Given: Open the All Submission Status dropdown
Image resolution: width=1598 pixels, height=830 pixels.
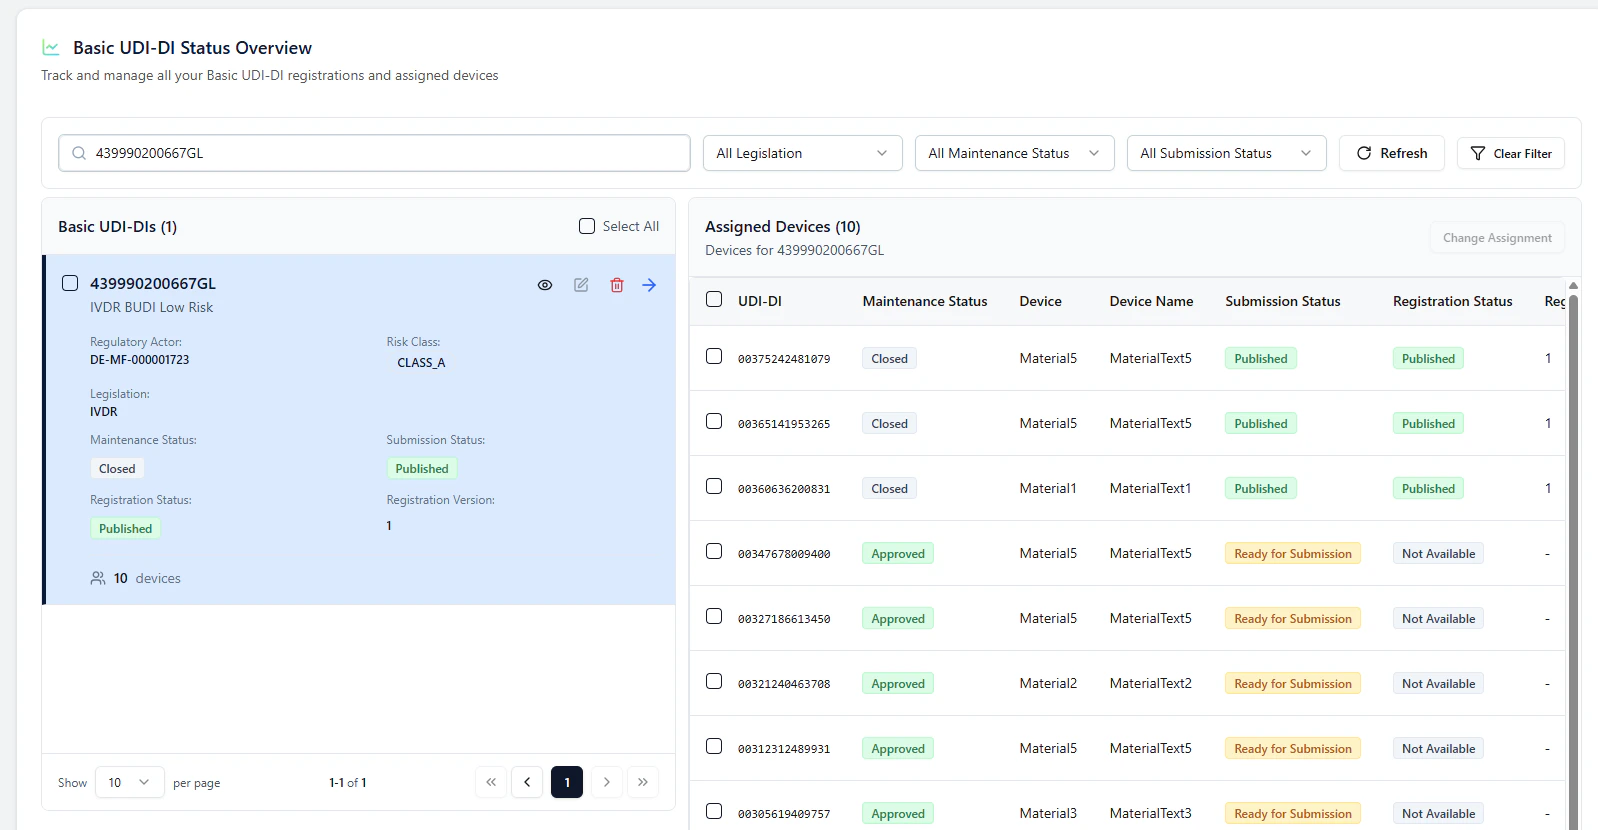Looking at the screenshot, I should click(1226, 153).
